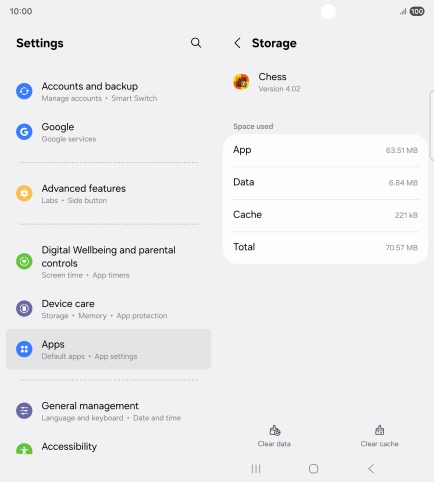Tap the Accounts and backup icon

click(24, 91)
